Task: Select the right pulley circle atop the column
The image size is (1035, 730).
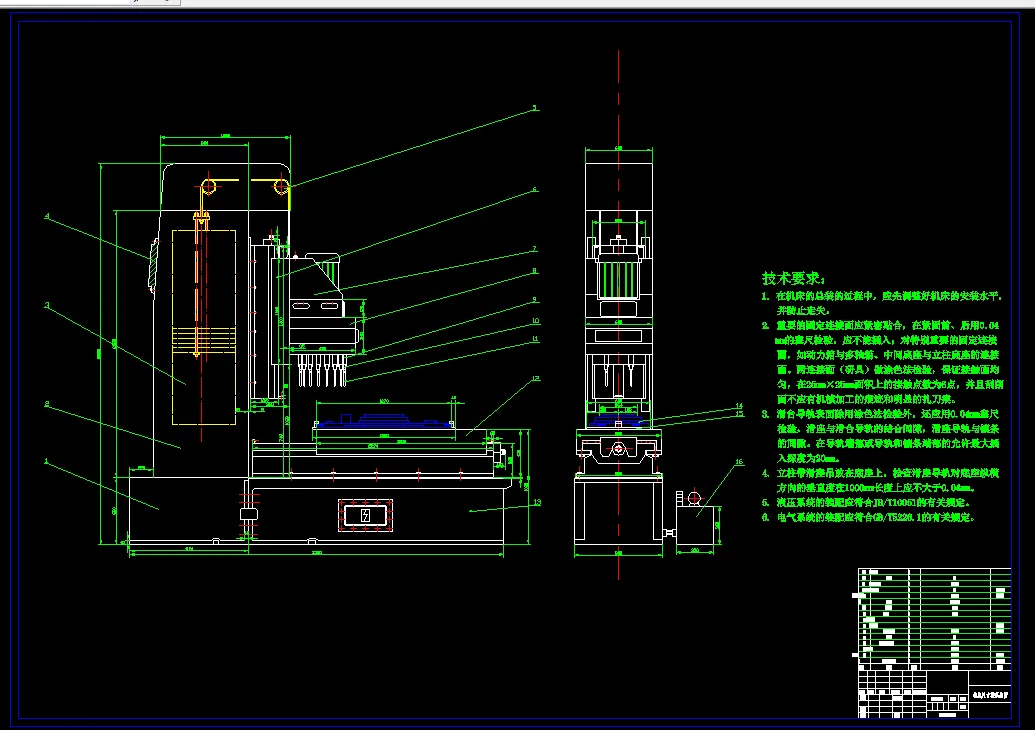Action: pyautogui.click(x=282, y=187)
